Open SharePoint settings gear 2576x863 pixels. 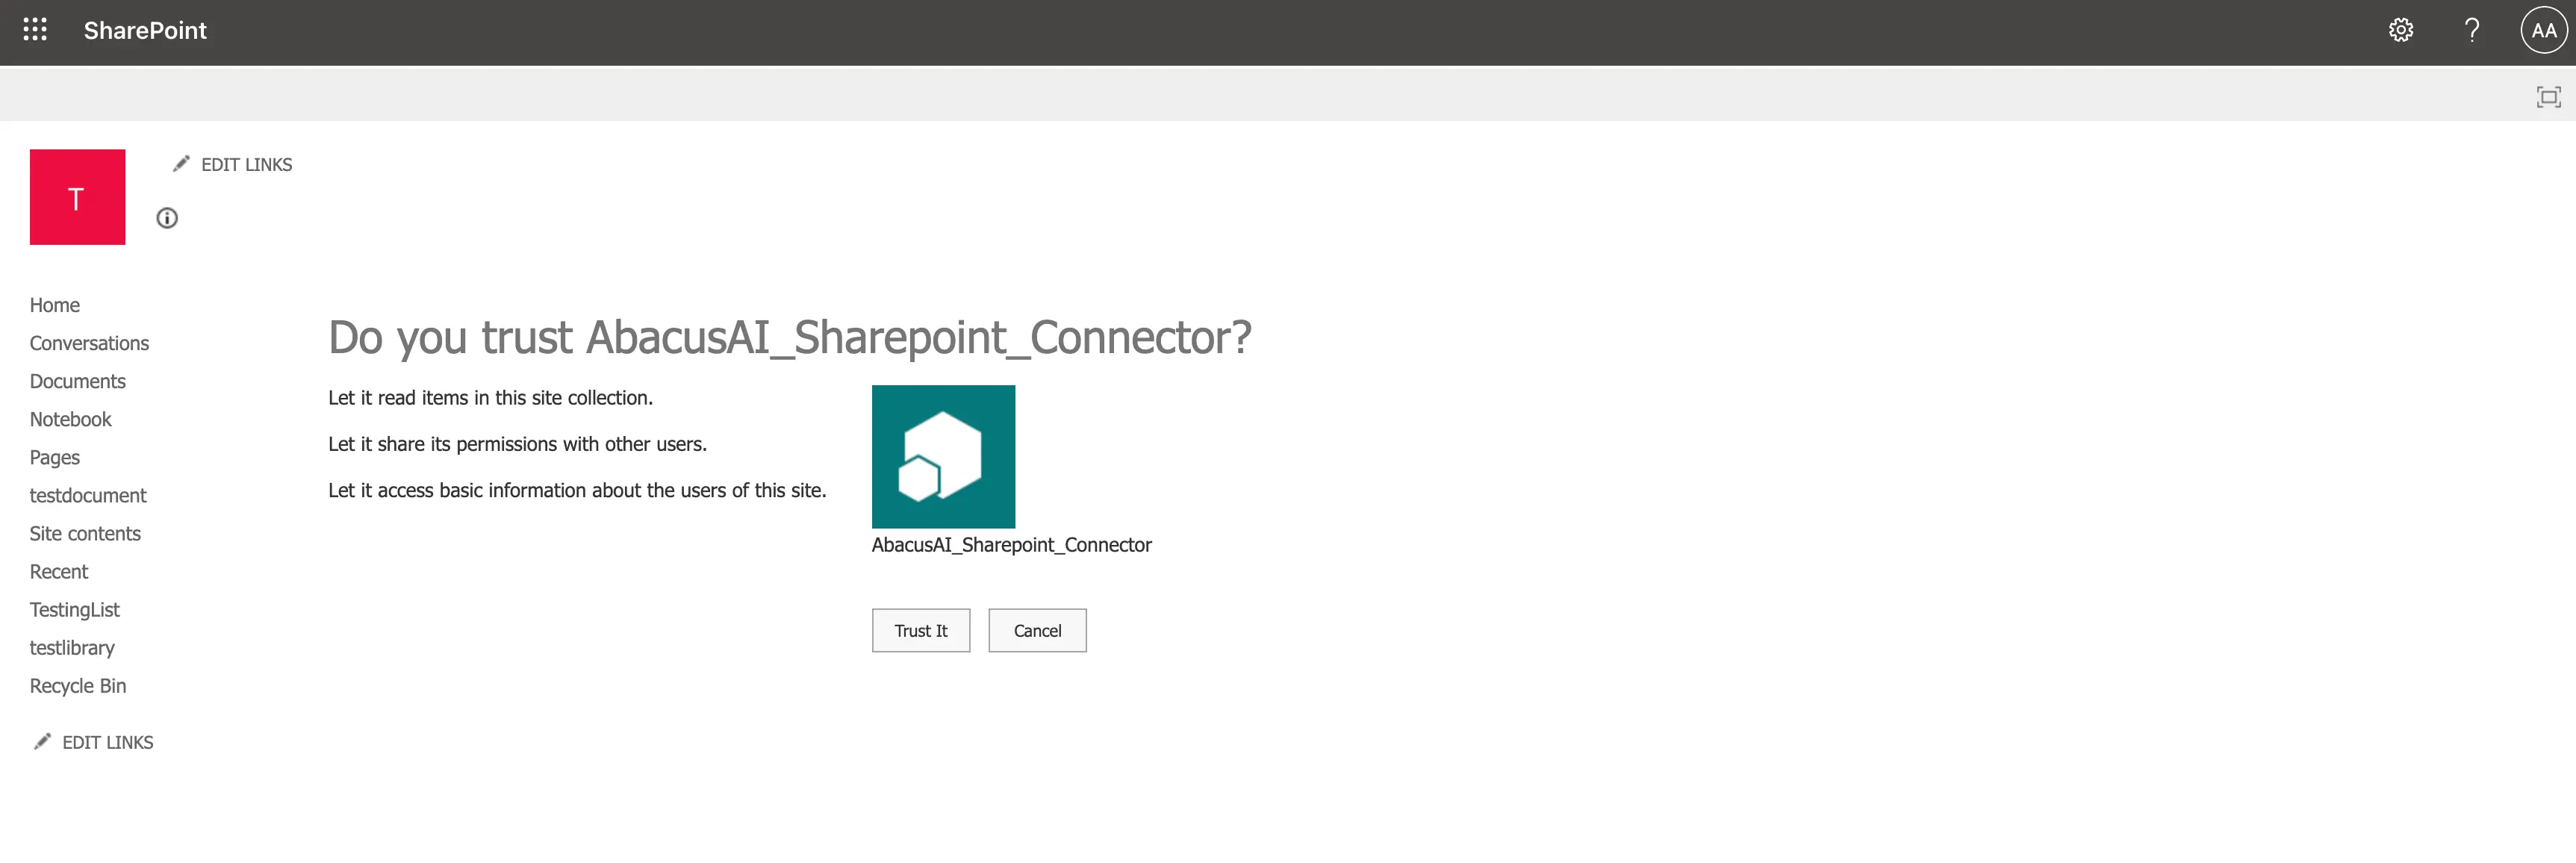pos(2402,30)
